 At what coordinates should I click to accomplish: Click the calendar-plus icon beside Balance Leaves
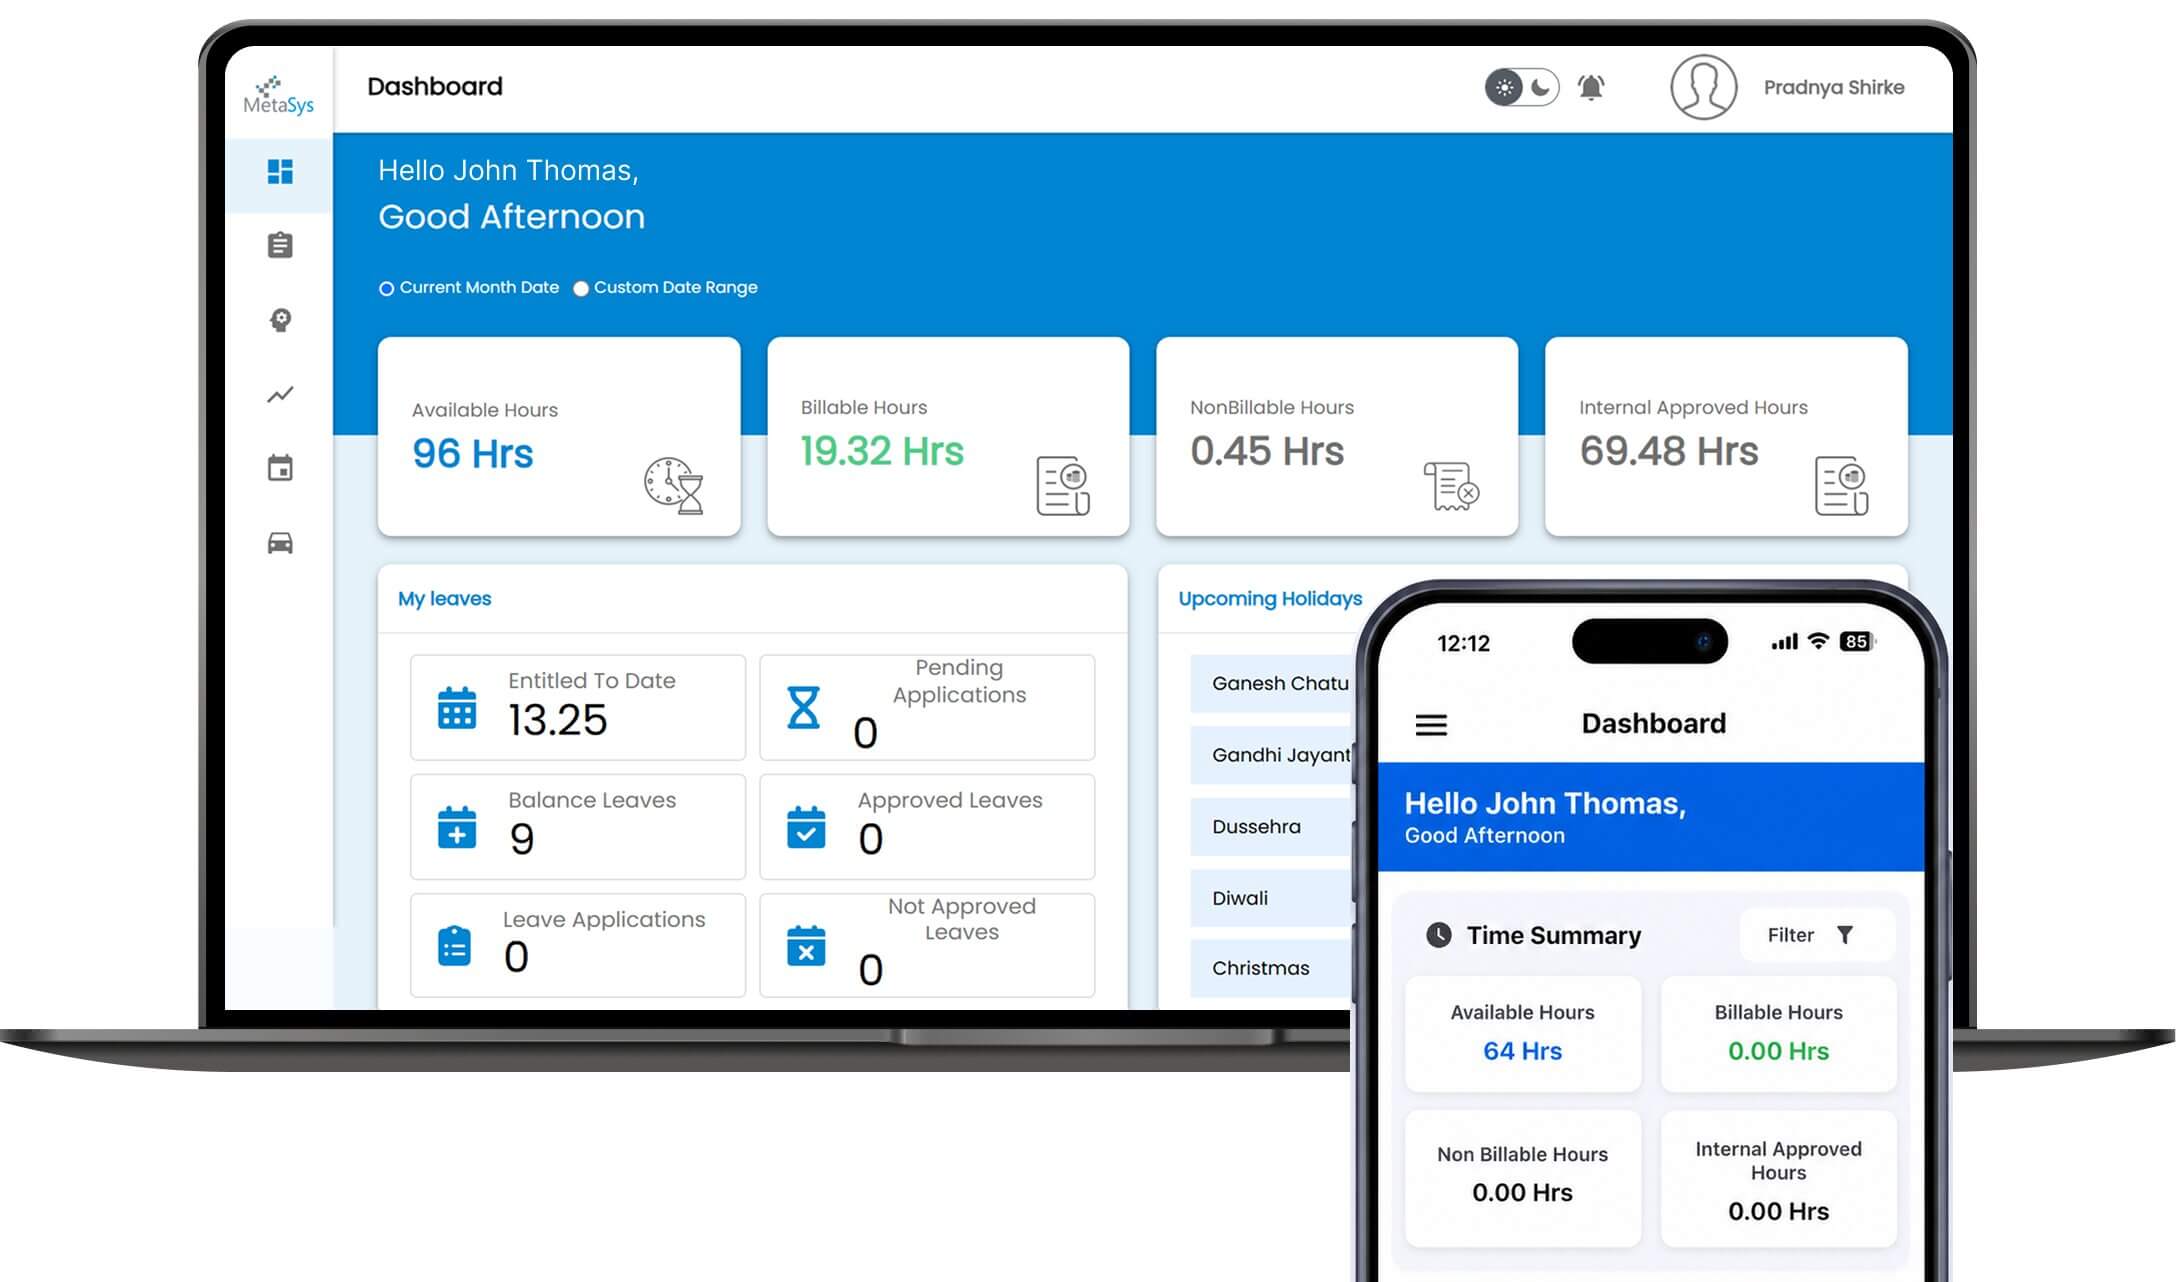(x=457, y=827)
